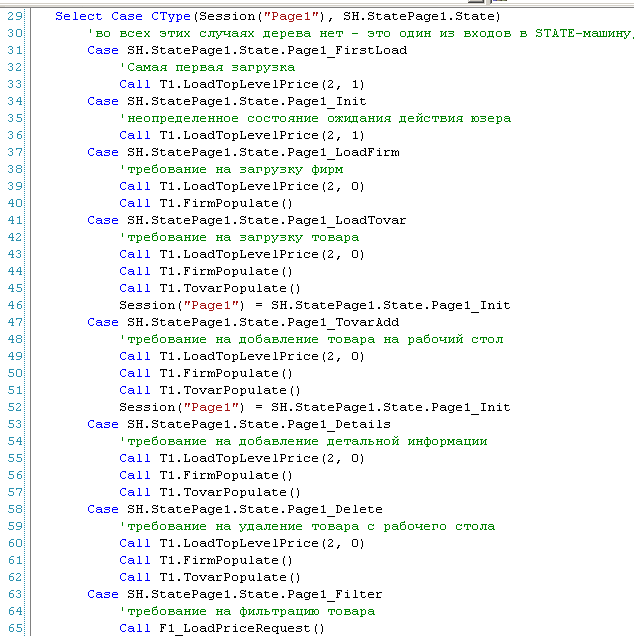Click comment 'требование на загрузку фирм
Image resolution: width=634 pixels, height=636 pixels.
tap(231, 170)
